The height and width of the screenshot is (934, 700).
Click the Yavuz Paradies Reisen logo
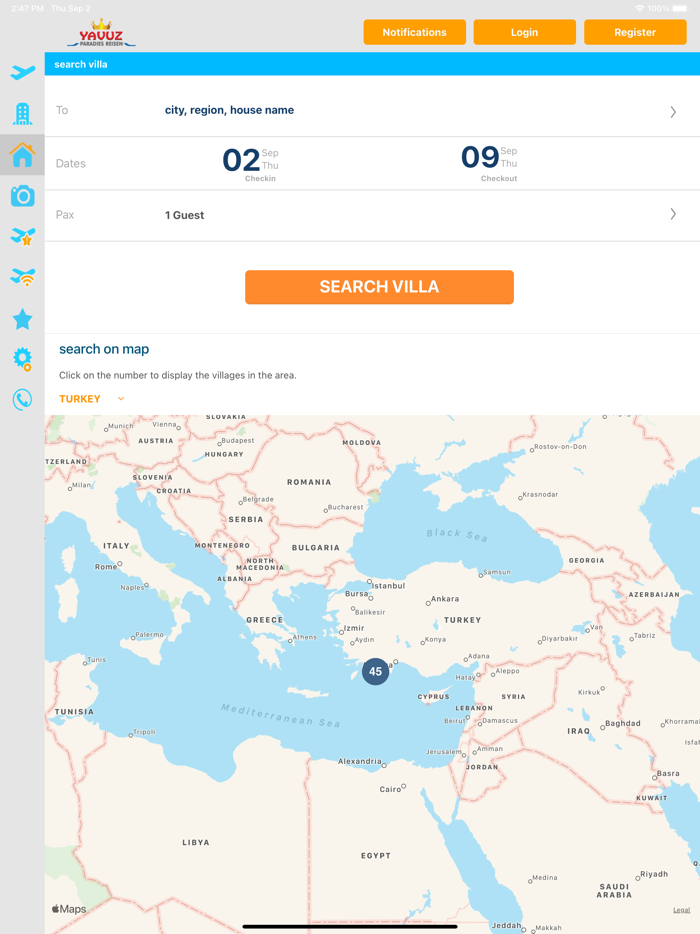point(101,33)
